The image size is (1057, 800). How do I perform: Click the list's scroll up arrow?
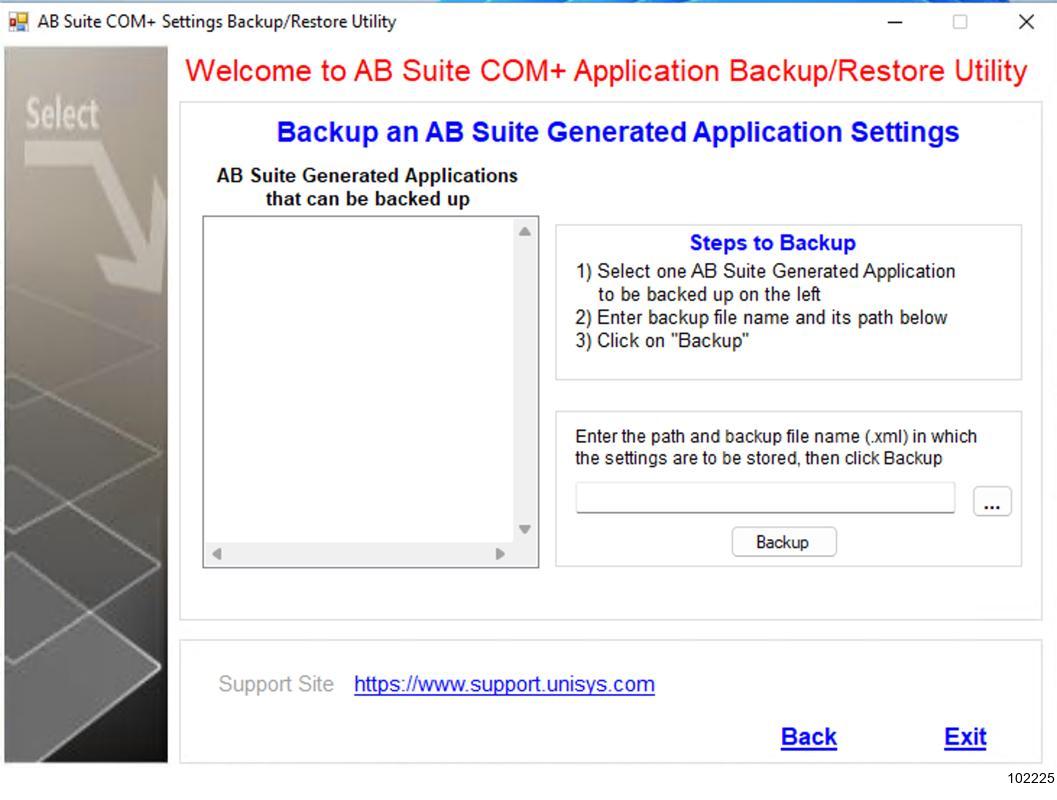525,231
